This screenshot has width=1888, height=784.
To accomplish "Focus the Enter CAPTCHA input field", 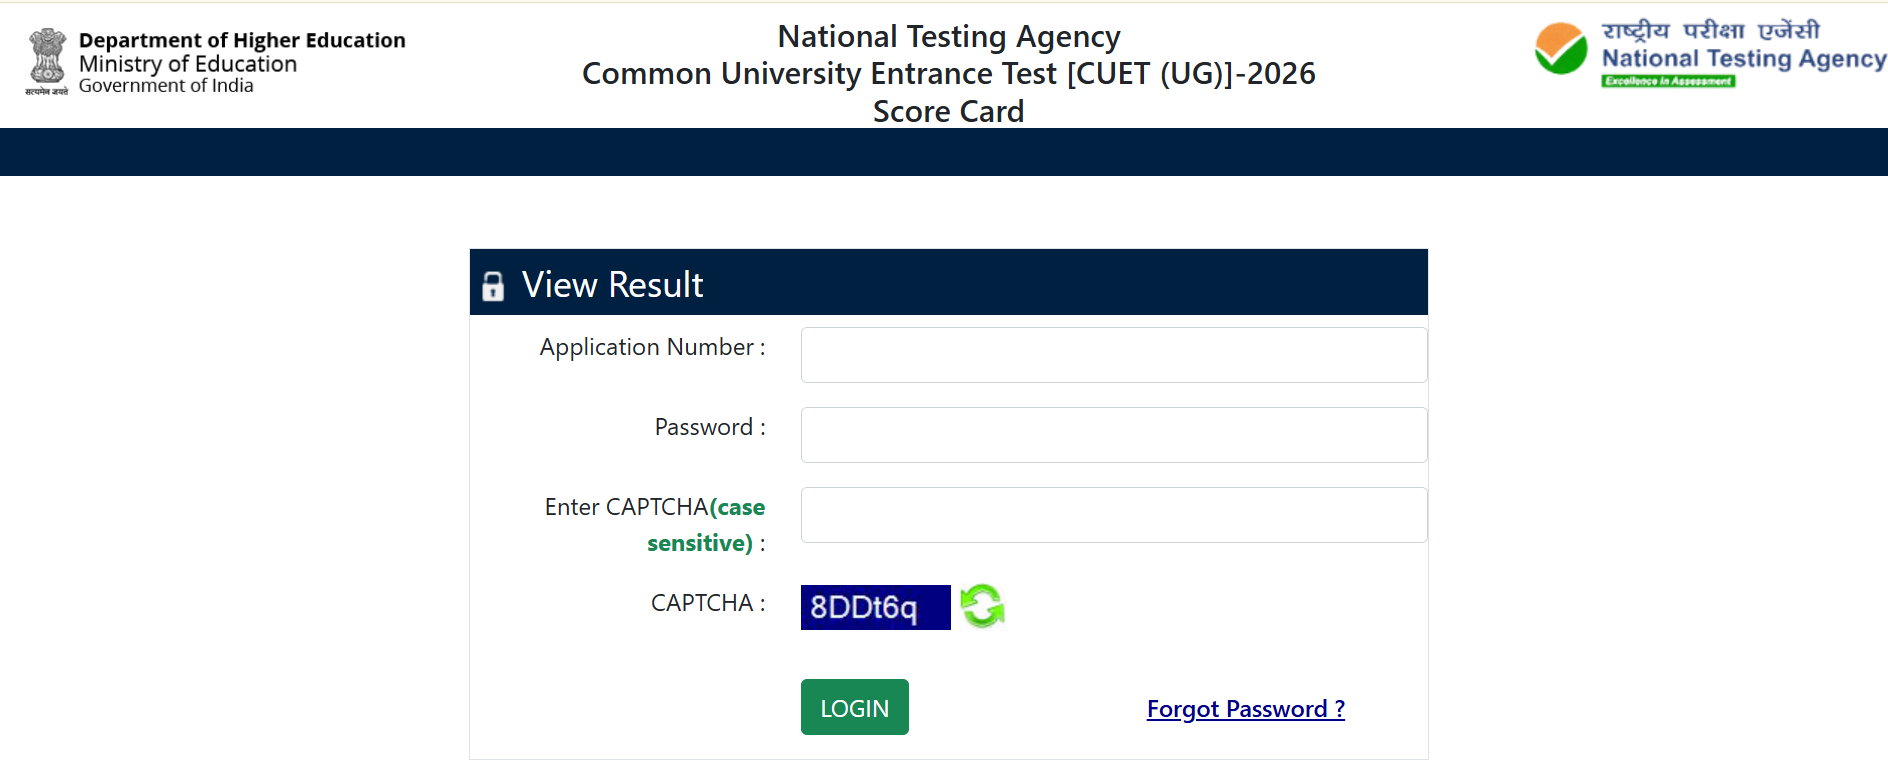I will pos(1114,515).
